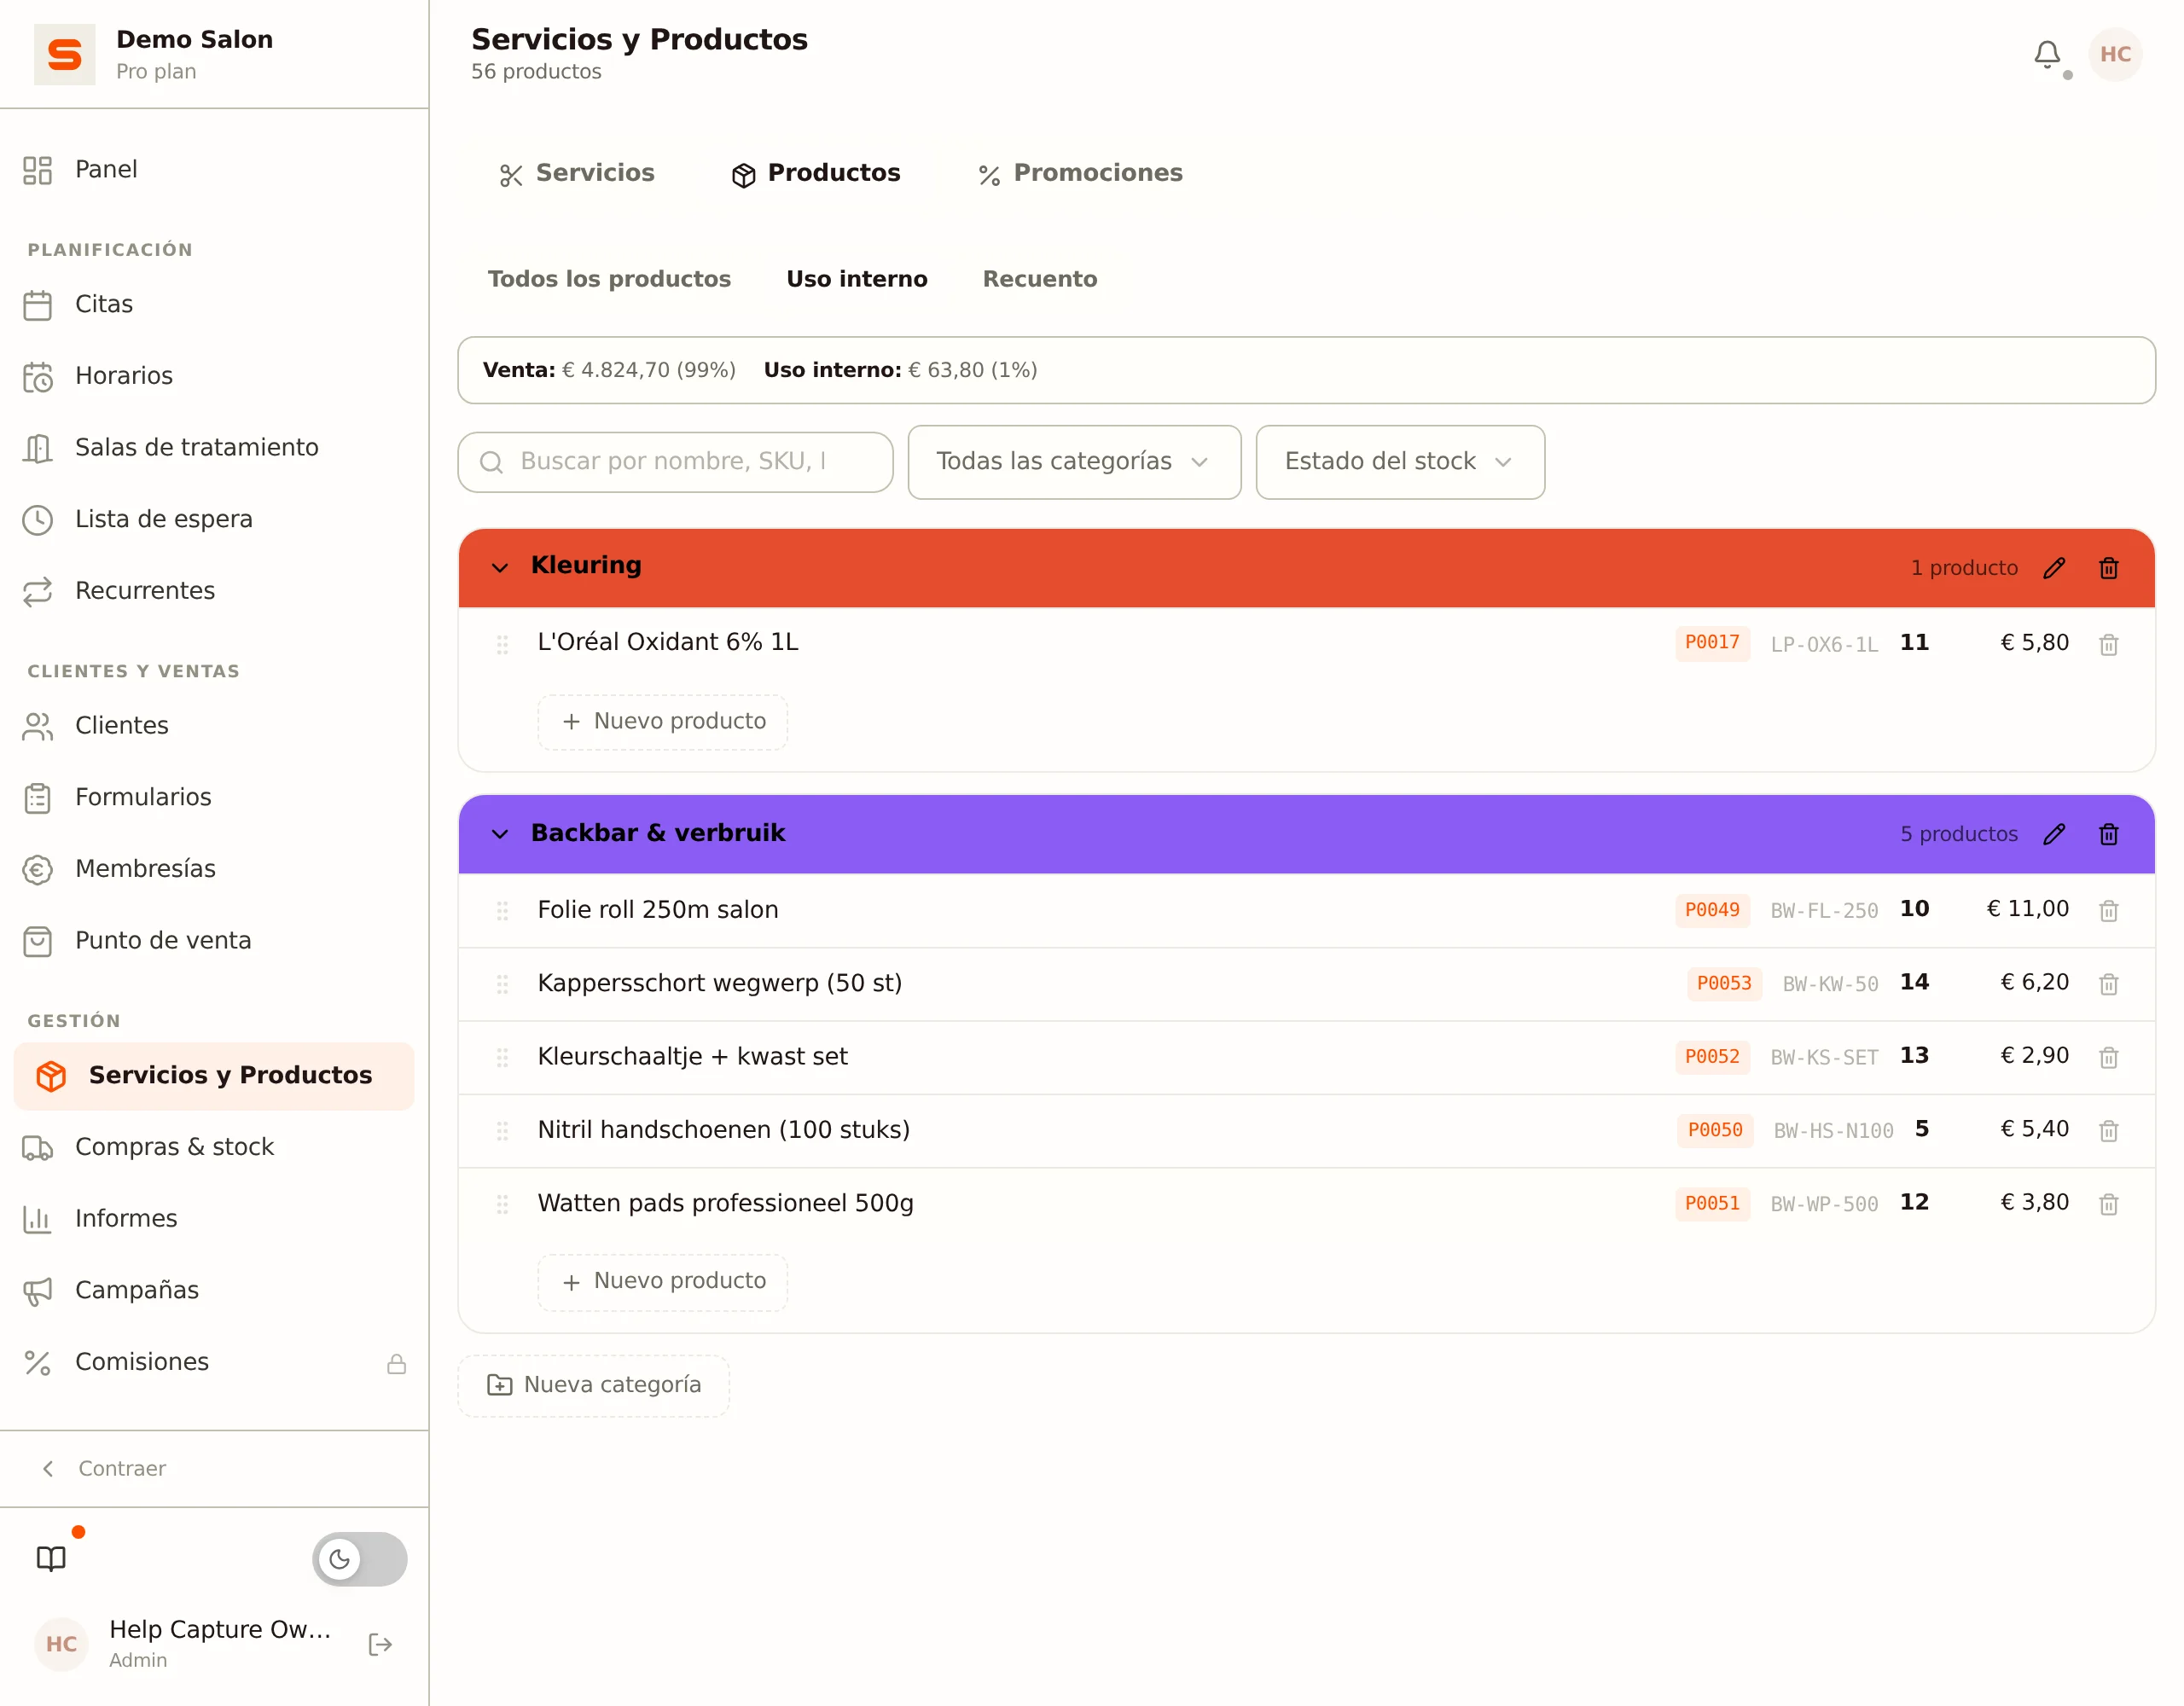Click the P0050 product code badge
Image resolution: width=2184 pixels, height=1706 pixels.
[x=1715, y=1130]
